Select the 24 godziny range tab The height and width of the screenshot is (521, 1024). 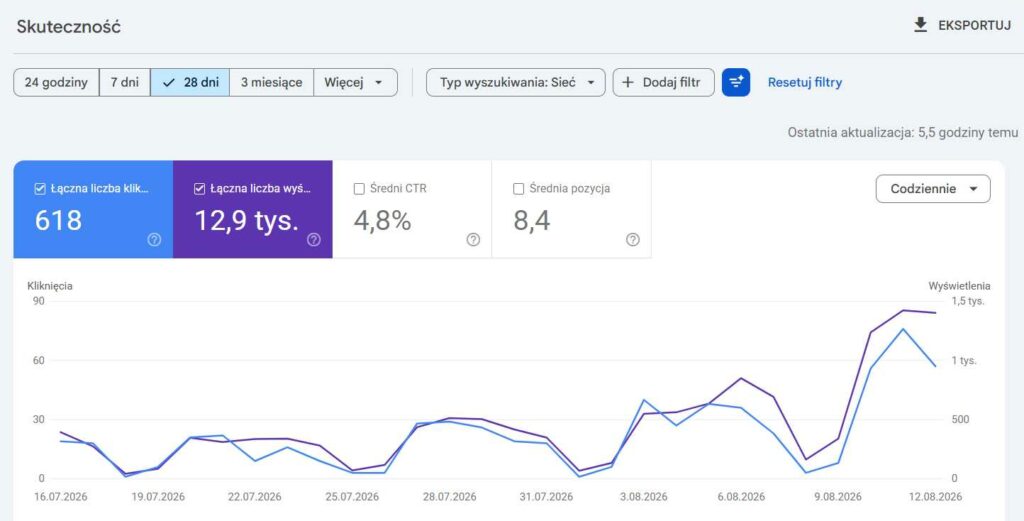point(56,83)
